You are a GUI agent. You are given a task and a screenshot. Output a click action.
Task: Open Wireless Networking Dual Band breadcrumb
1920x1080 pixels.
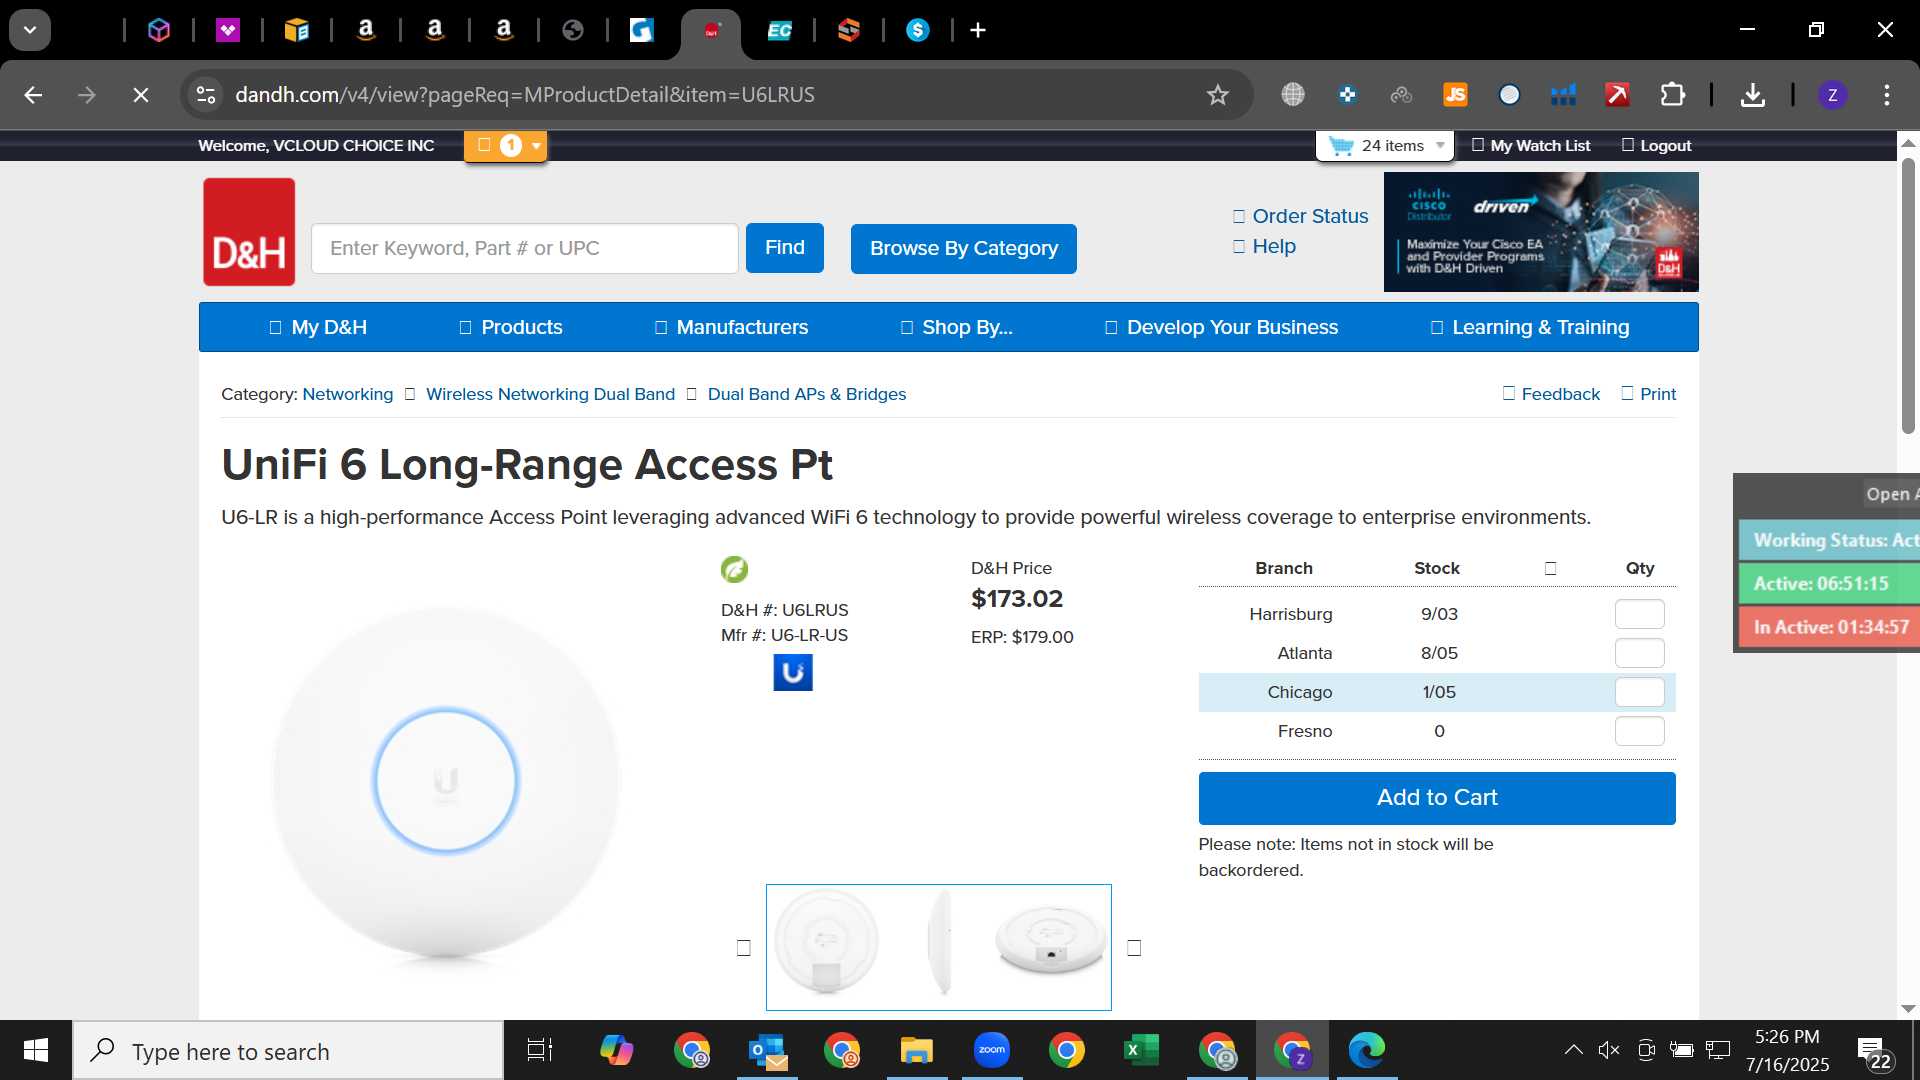tap(550, 394)
